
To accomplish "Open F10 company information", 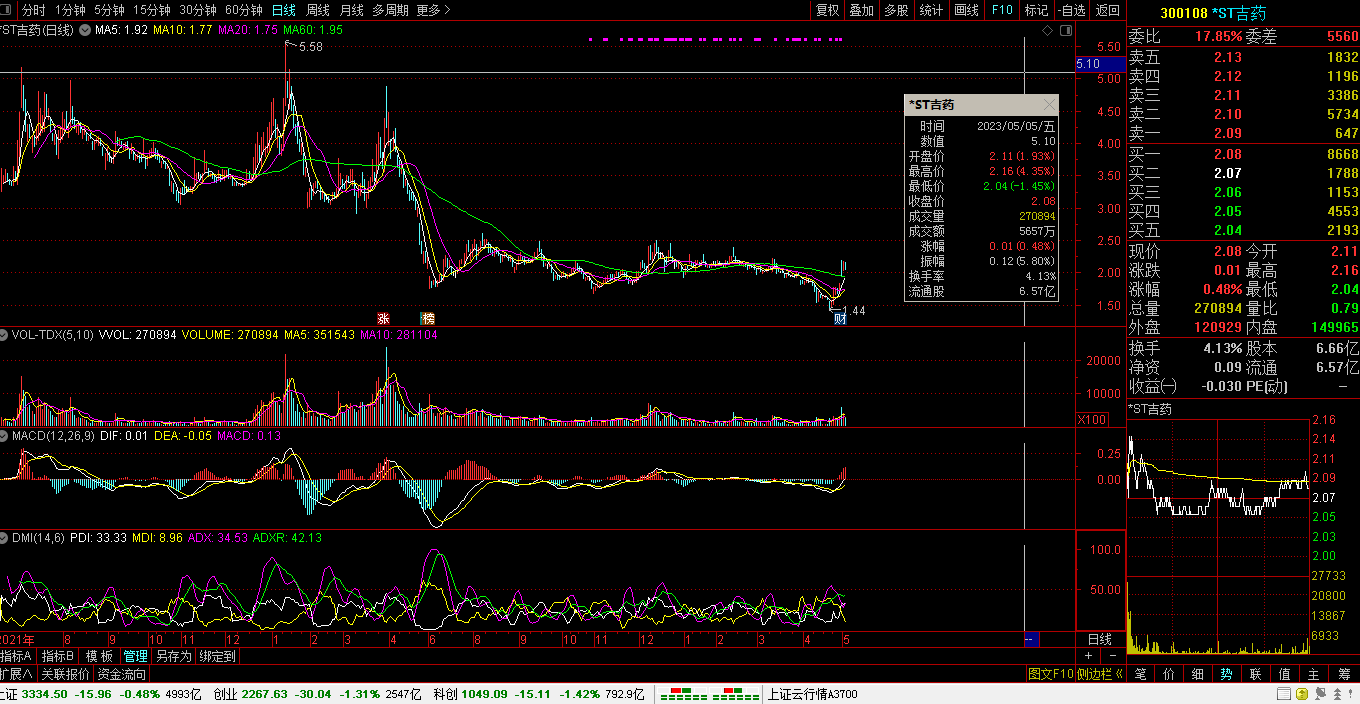I will (1002, 10).
